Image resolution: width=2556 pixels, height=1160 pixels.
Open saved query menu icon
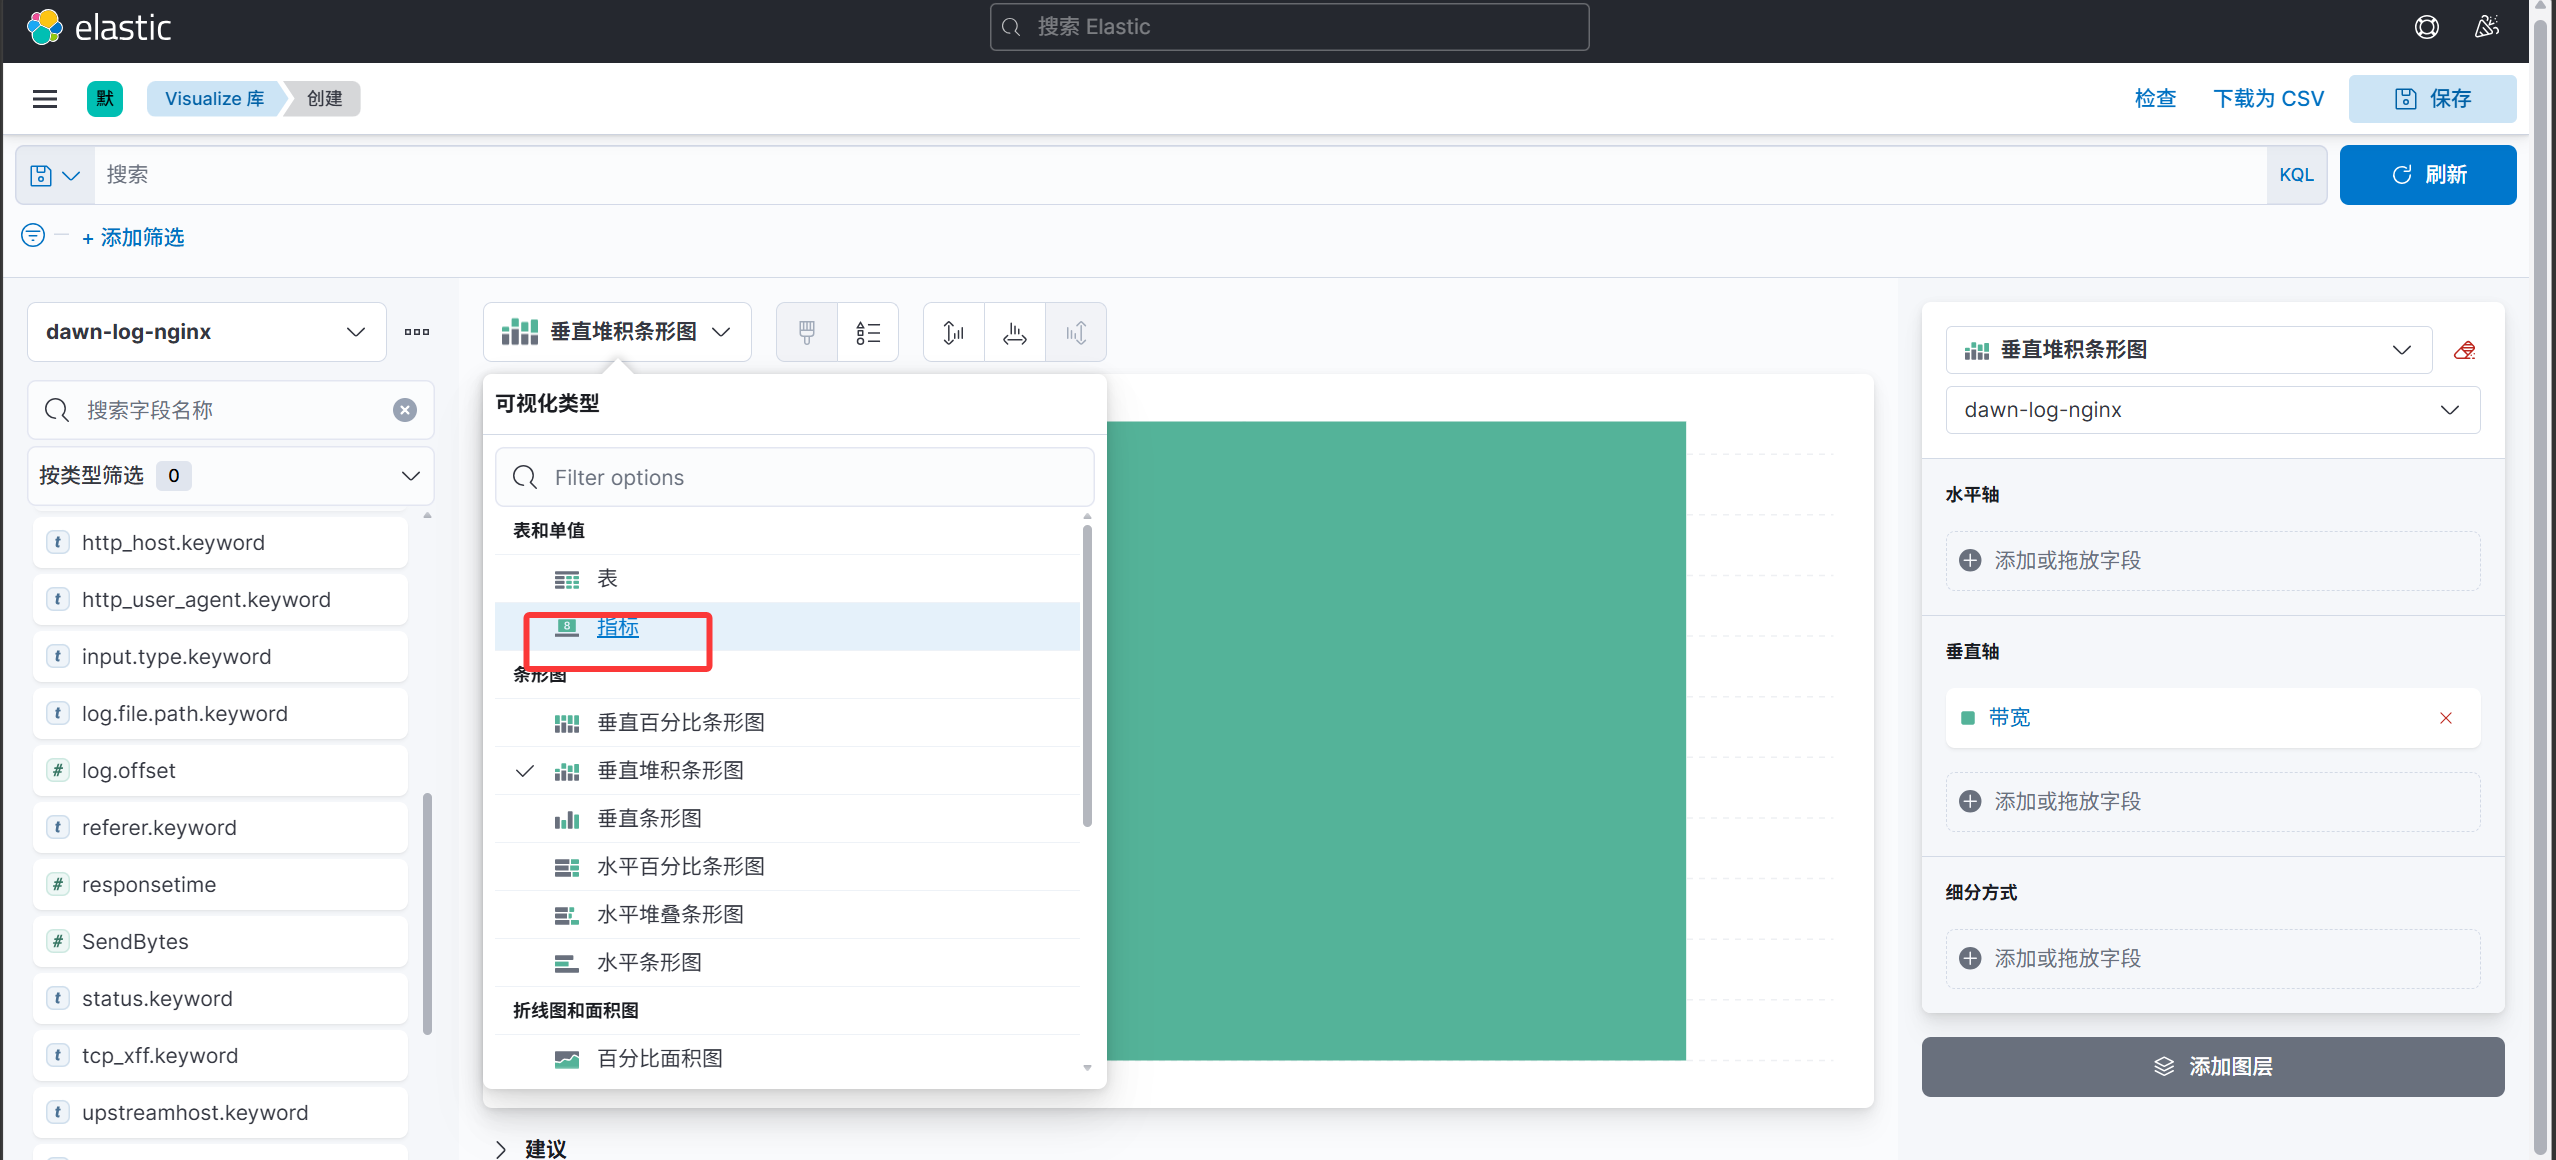tap(55, 175)
